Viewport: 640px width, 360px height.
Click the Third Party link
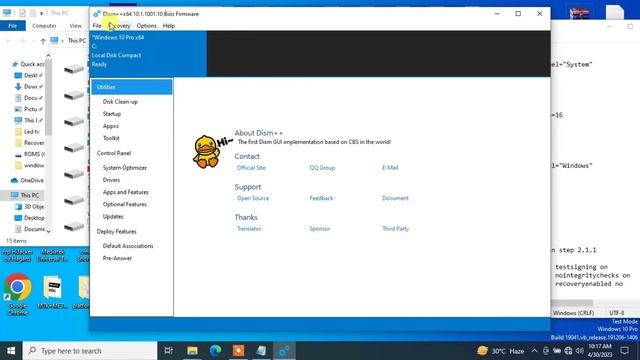click(x=395, y=229)
